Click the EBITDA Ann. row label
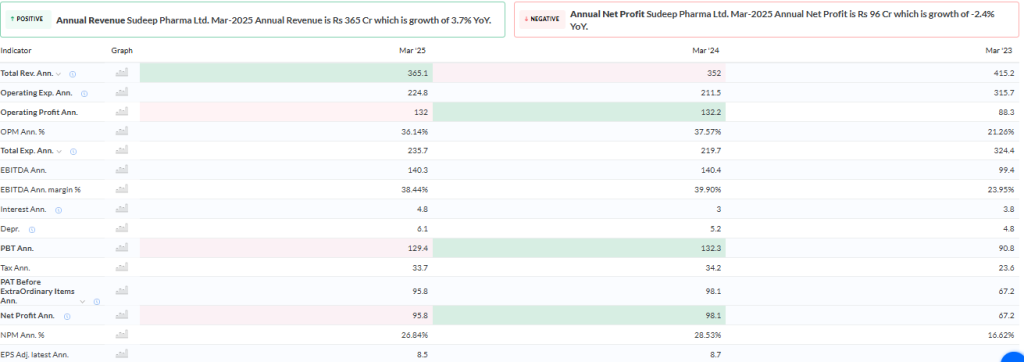The height and width of the screenshot is (362, 1024). pyautogui.click(x=24, y=170)
